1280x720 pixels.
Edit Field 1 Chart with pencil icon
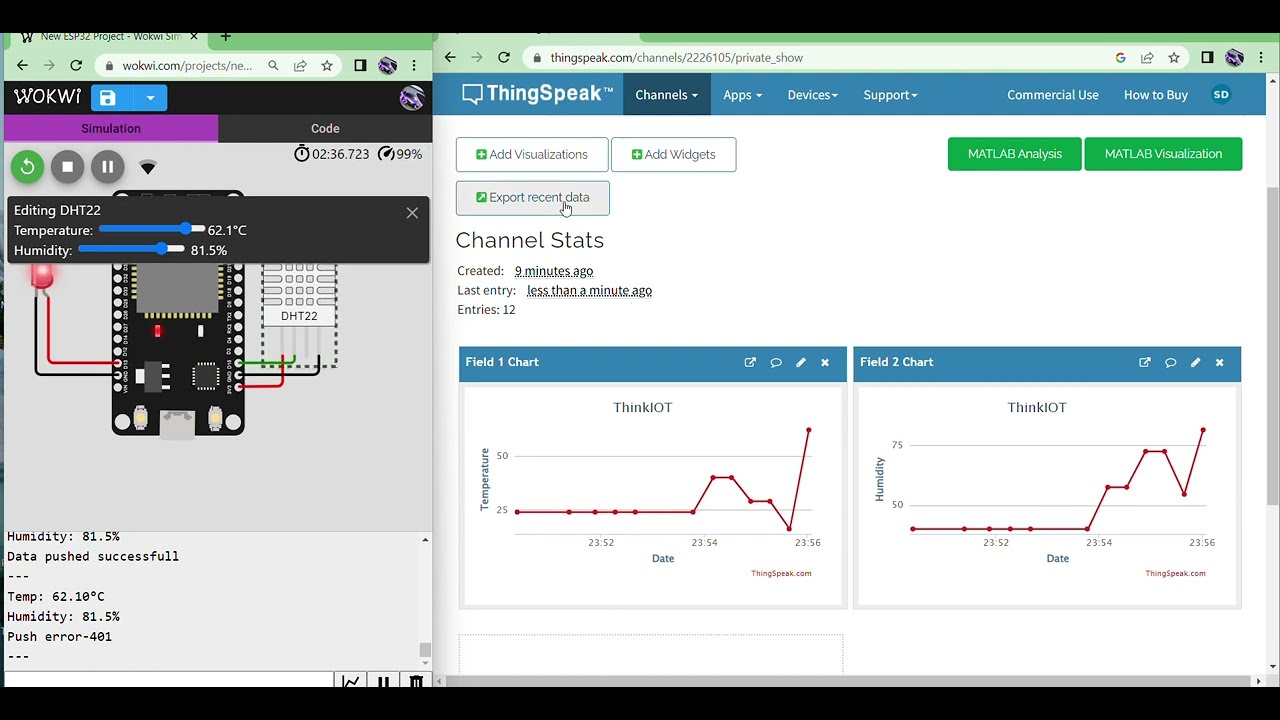800,362
